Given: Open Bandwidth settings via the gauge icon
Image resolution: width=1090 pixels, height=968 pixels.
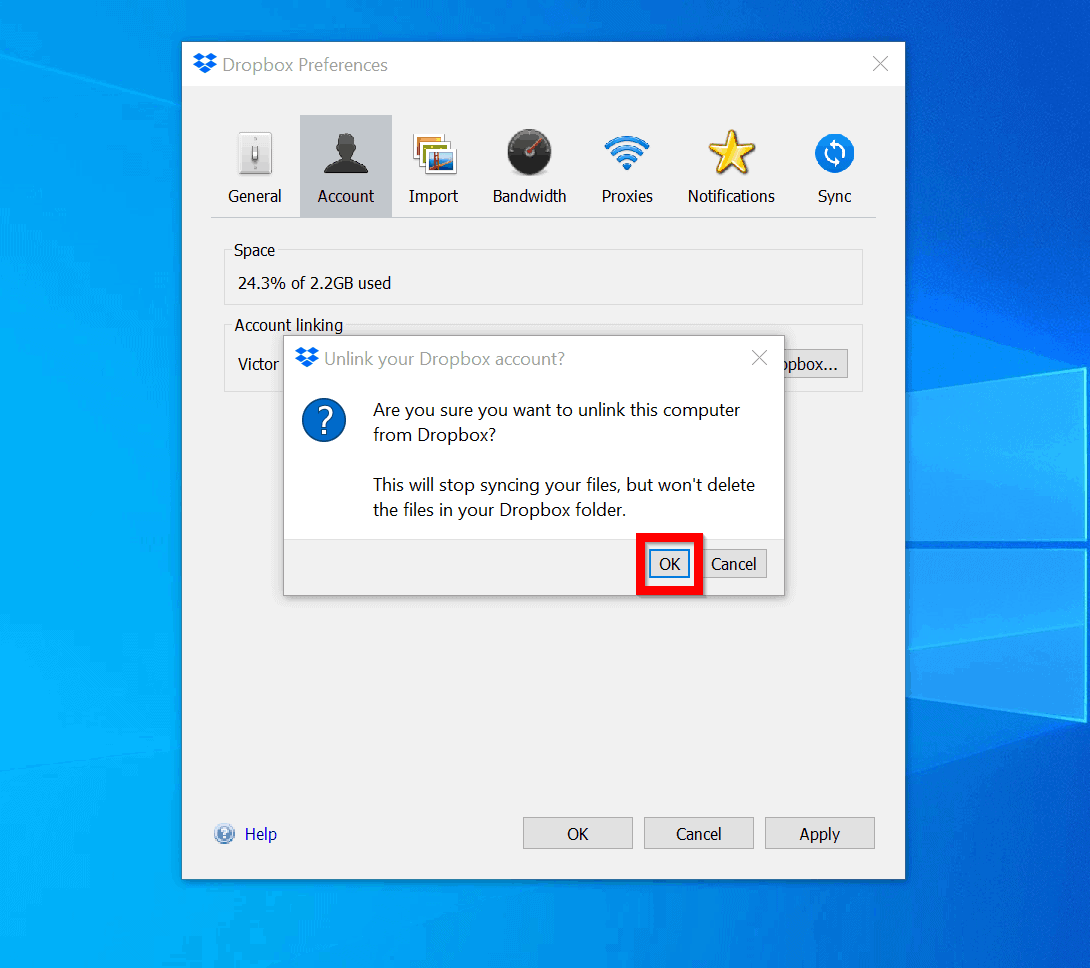Looking at the screenshot, I should 529,152.
